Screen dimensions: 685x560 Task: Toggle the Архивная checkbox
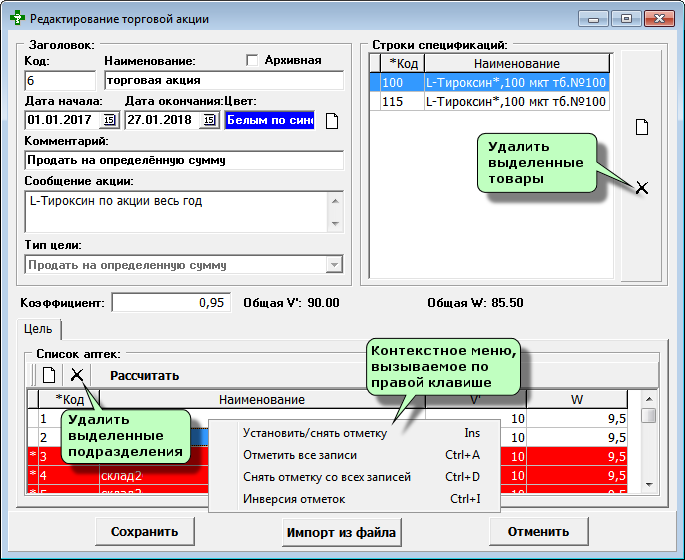click(x=252, y=60)
